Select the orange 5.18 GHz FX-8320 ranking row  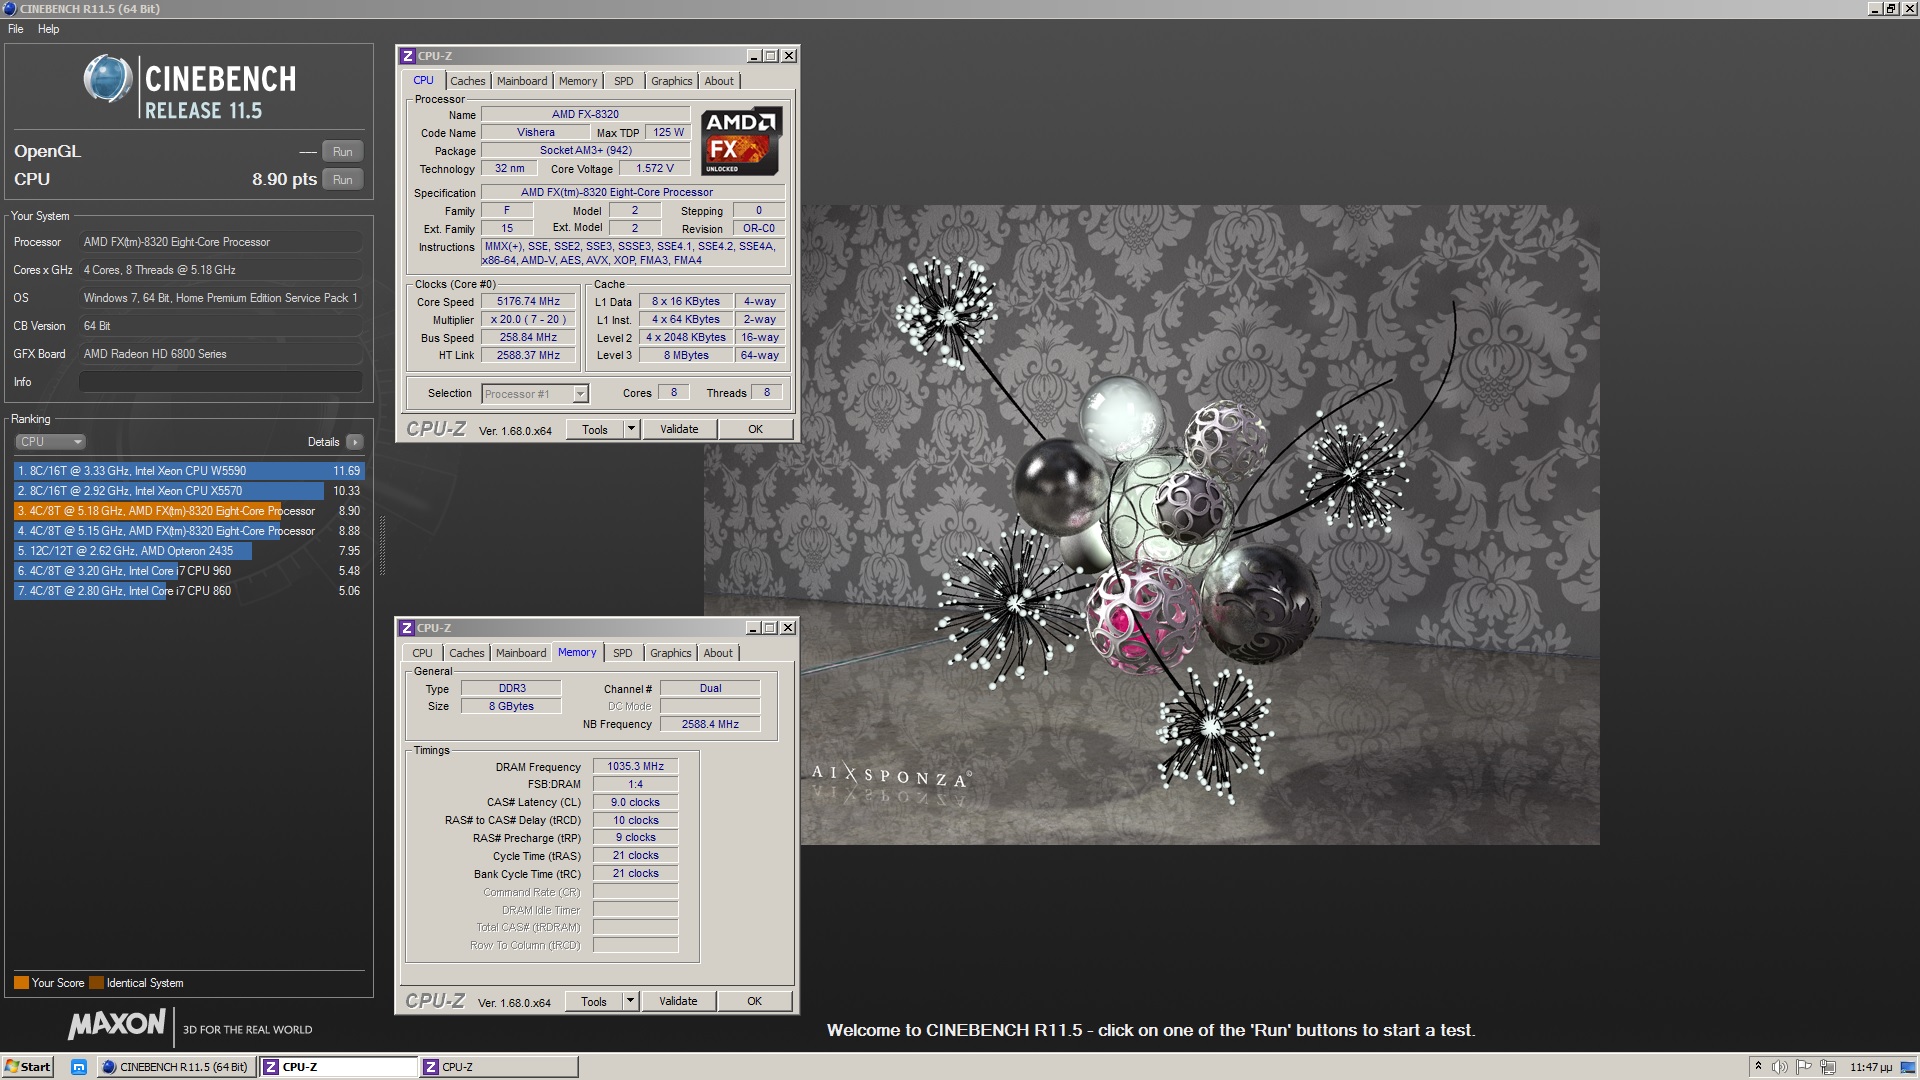point(189,511)
